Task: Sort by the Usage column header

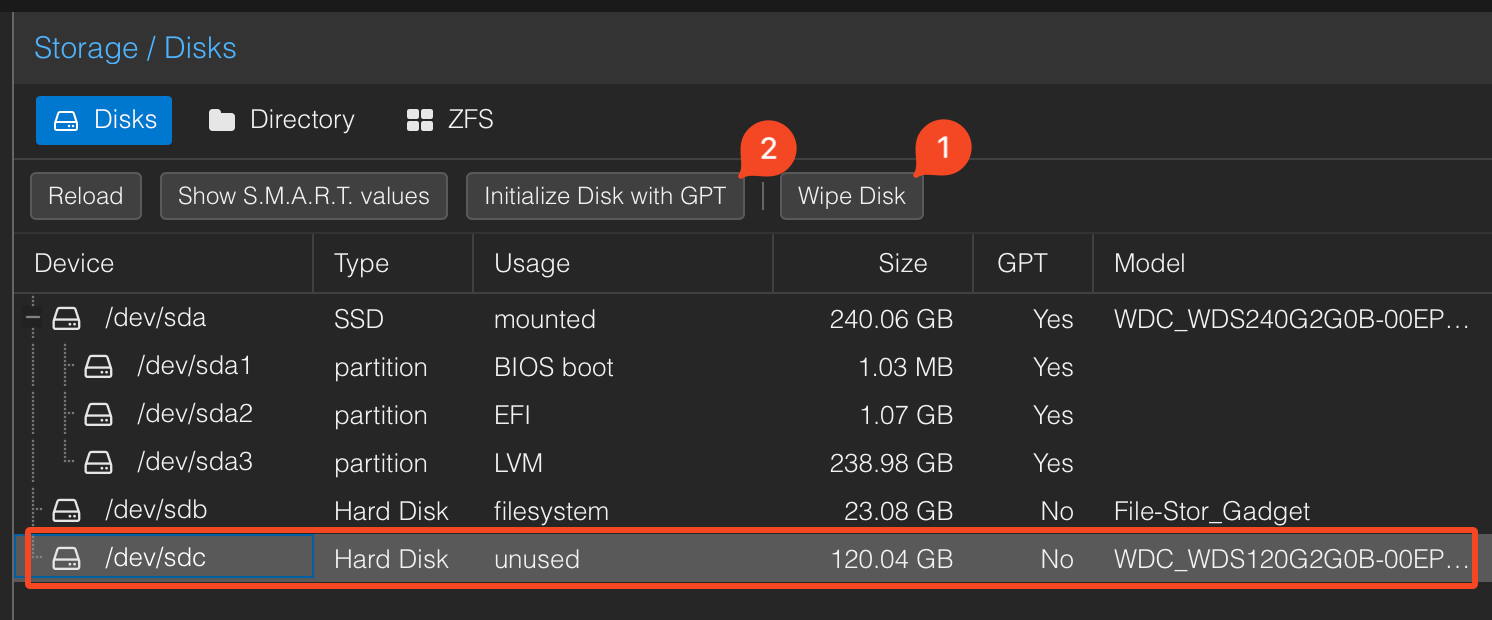Action: coord(623,264)
